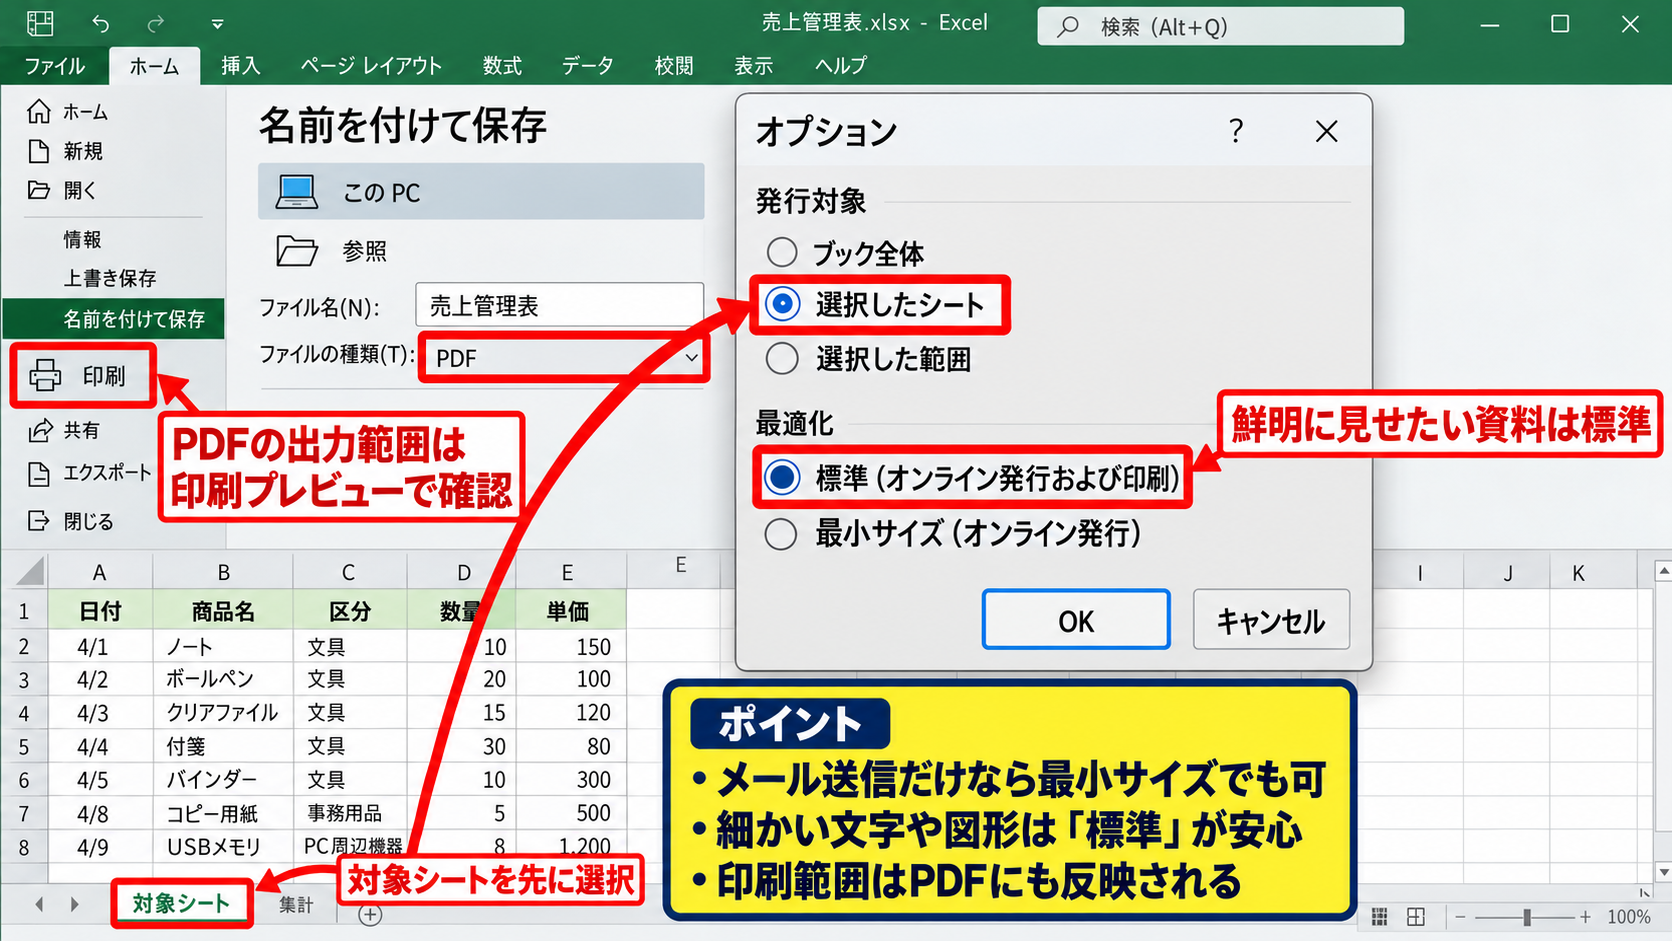Select the 選択したシート radio button
Image resolution: width=1672 pixels, height=941 pixels.
782,304
